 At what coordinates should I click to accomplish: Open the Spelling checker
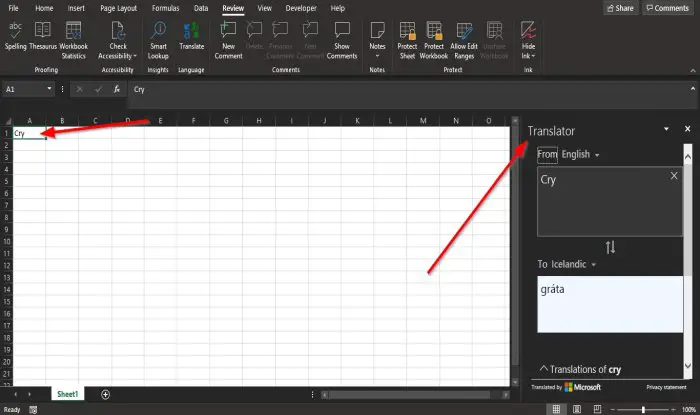click(x=15, y=36)
